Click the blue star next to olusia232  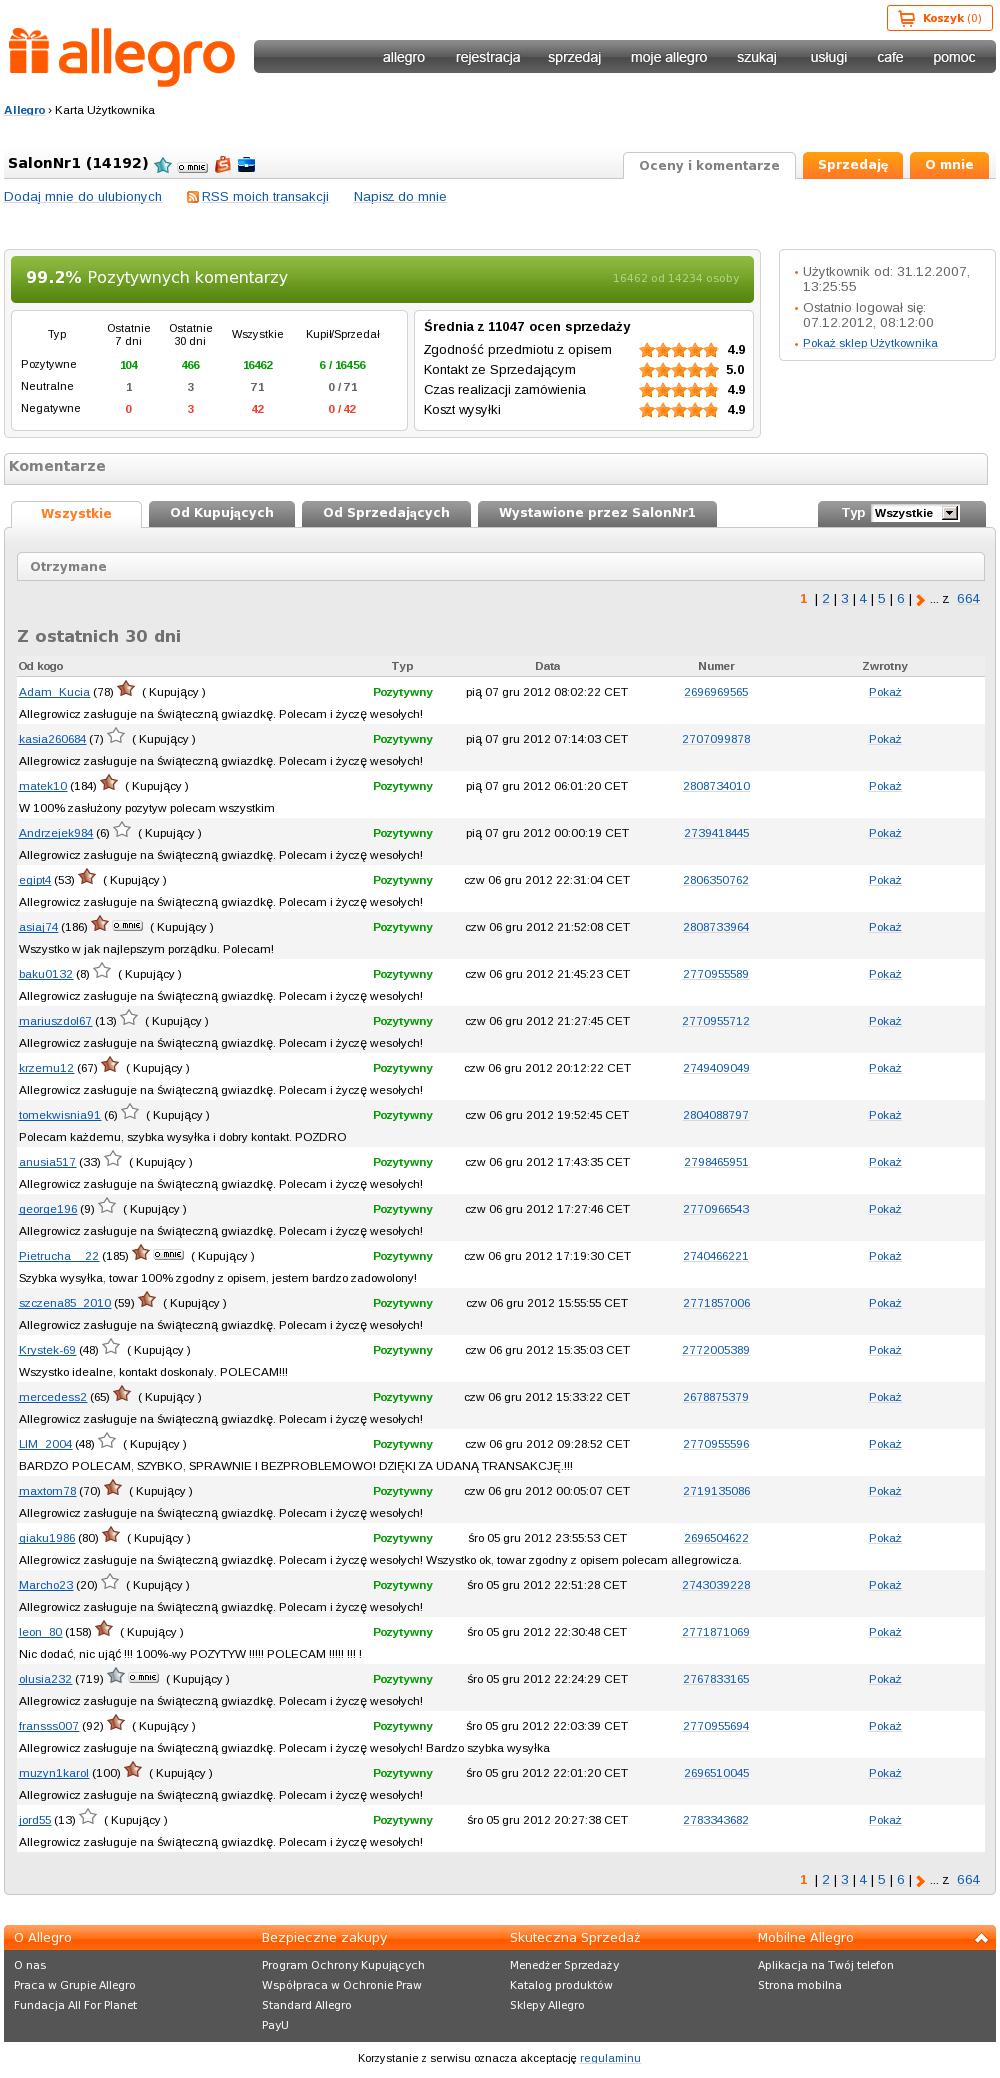116,1676
